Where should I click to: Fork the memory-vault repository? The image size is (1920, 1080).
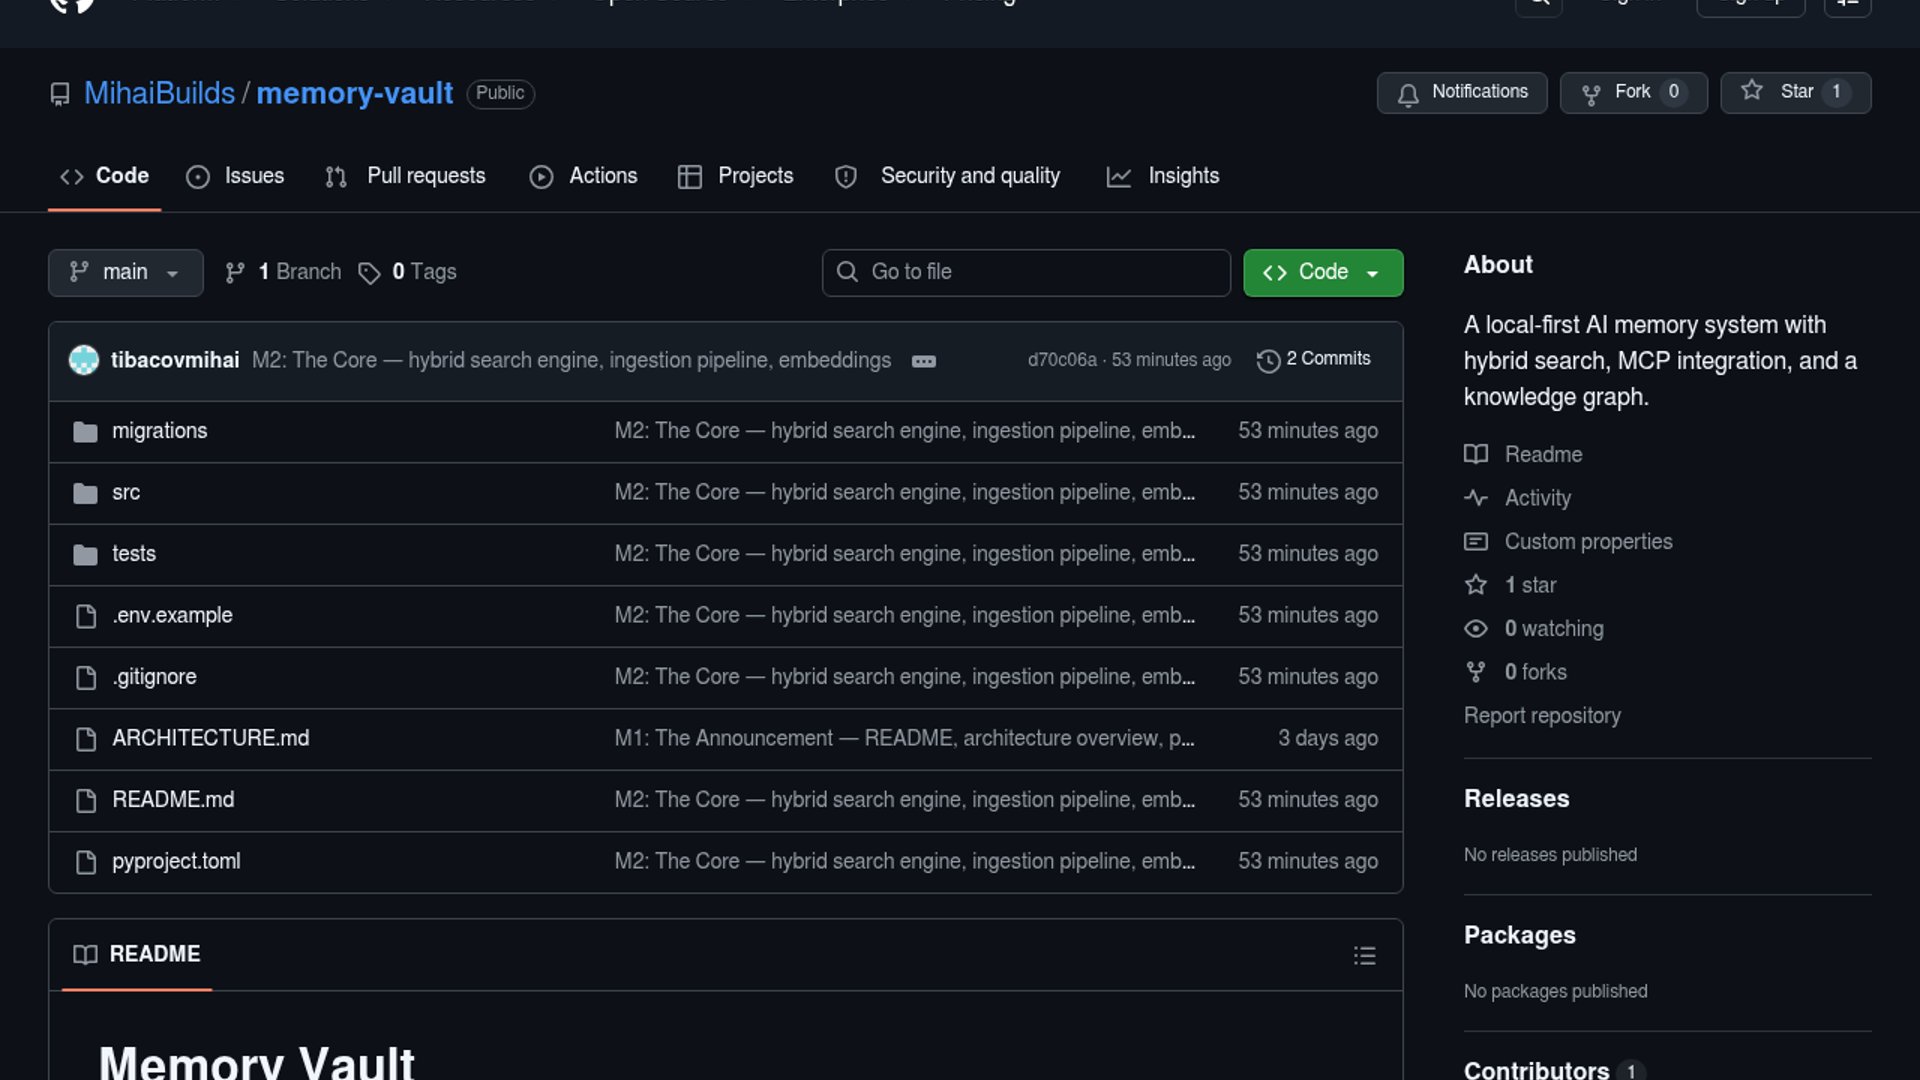[1633, 92]
